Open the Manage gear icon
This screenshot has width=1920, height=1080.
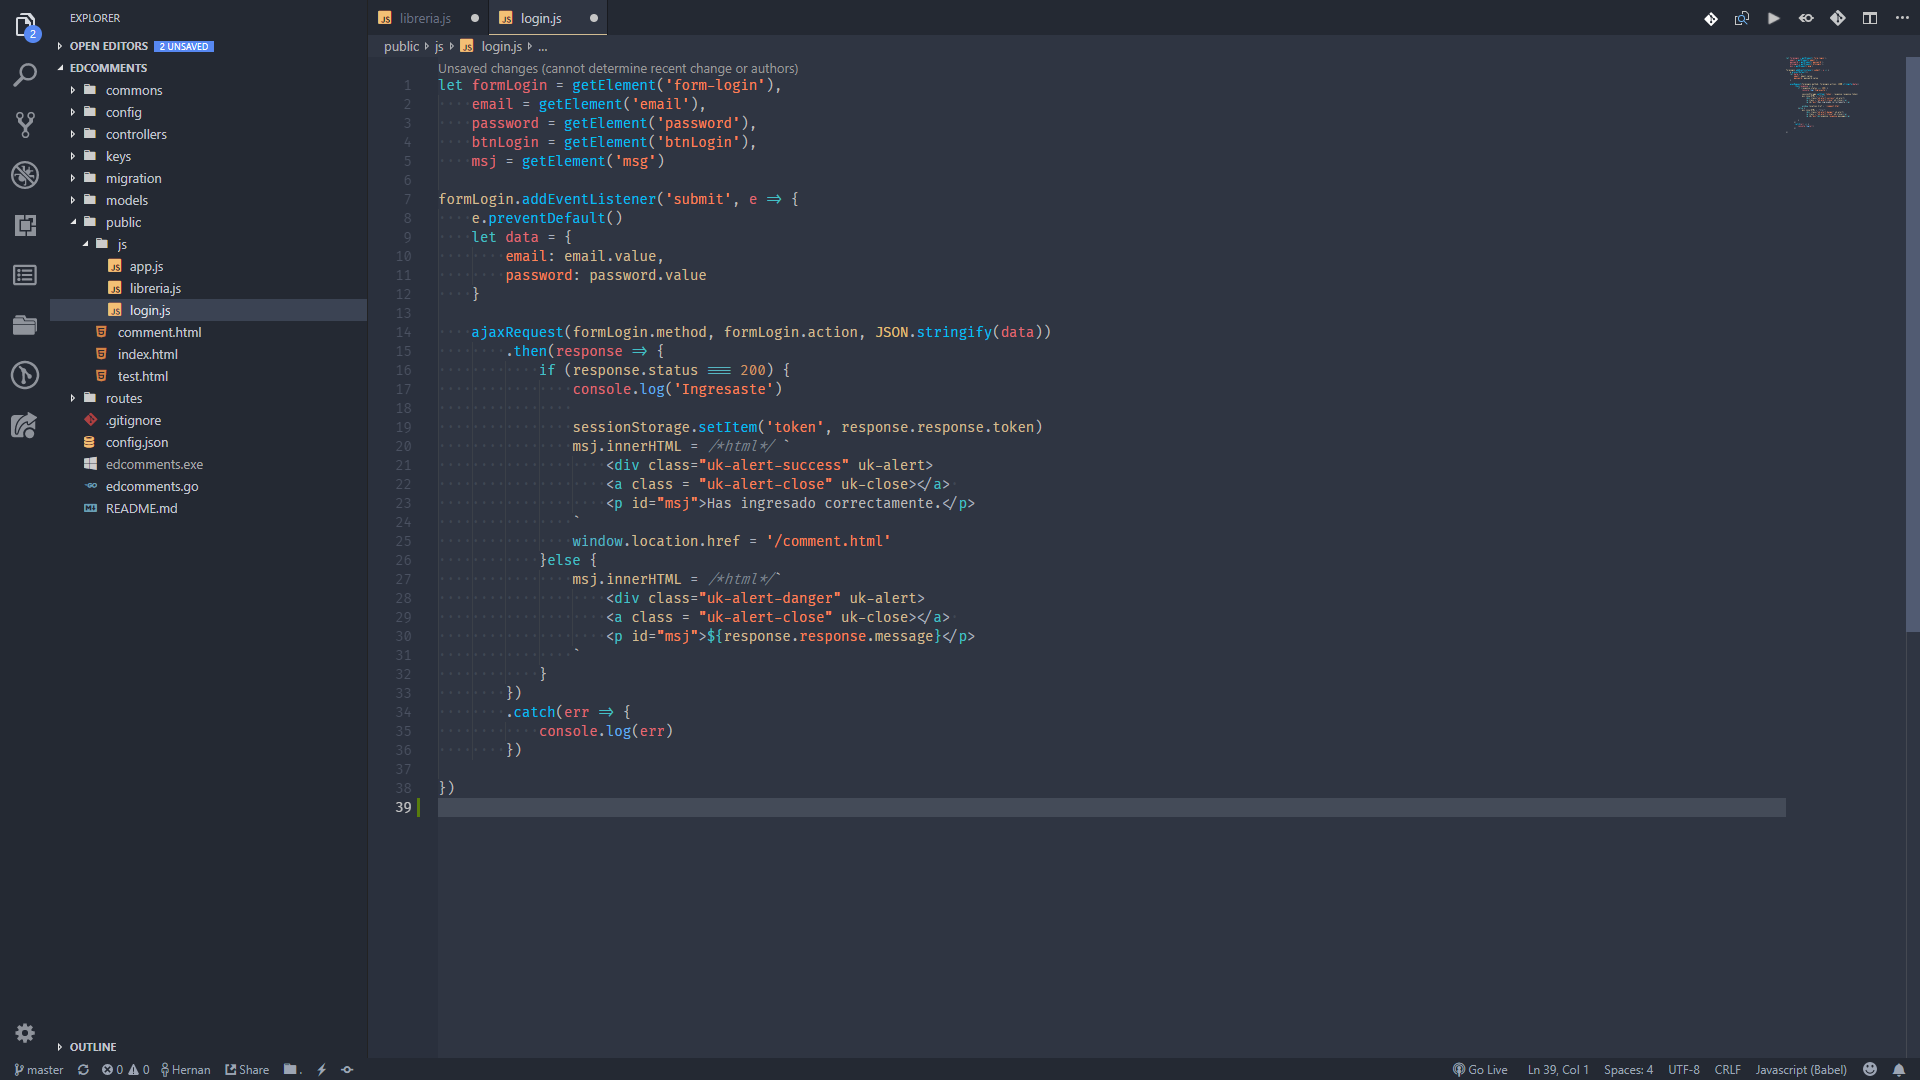tap(25, 1033)
